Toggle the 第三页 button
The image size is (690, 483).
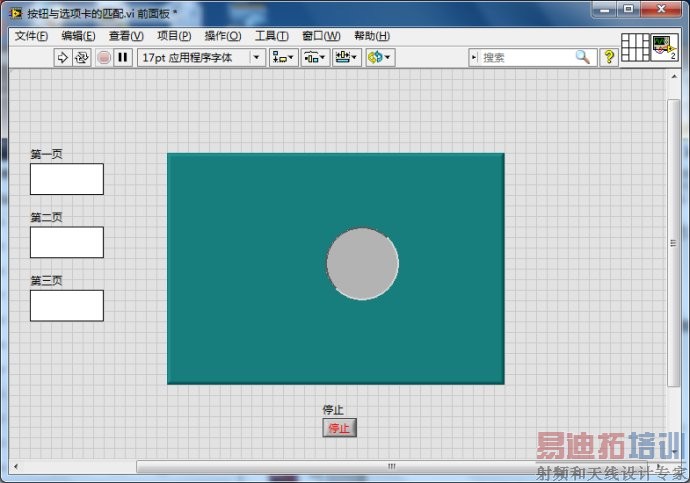(x=67, y=305)
